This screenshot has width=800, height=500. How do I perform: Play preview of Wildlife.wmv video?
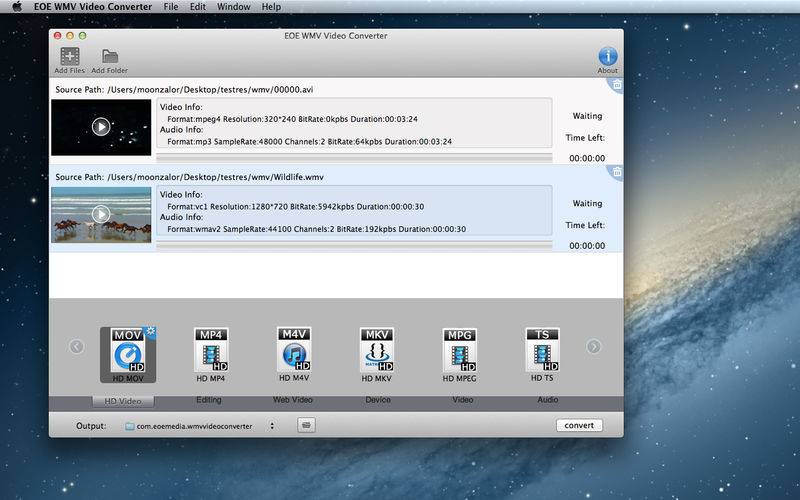point(101,214)
